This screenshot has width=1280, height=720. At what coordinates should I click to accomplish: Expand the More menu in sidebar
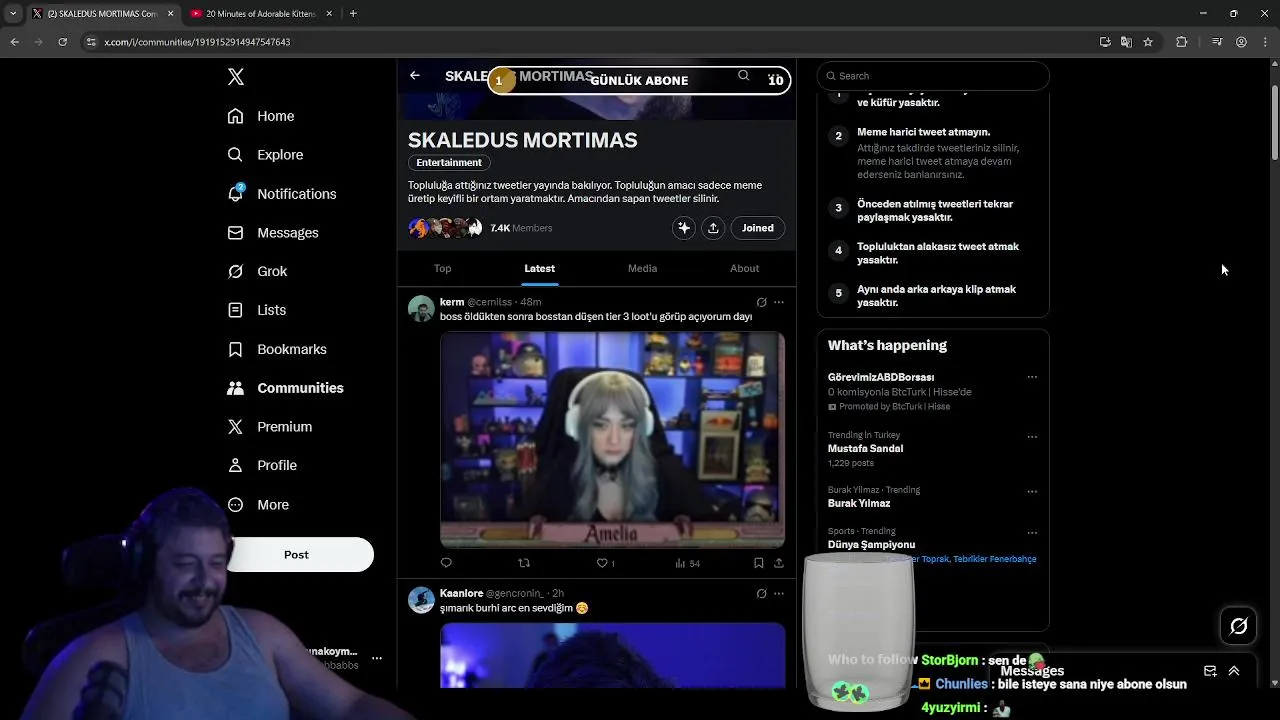pyautogui.click(x=258, y=505)
